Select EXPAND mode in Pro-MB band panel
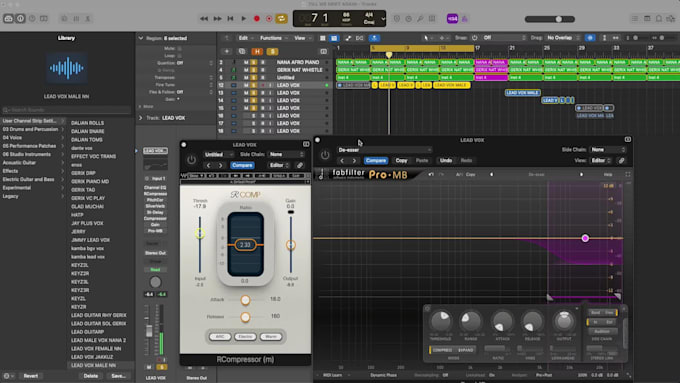The image size is (680, 383). 465,350
